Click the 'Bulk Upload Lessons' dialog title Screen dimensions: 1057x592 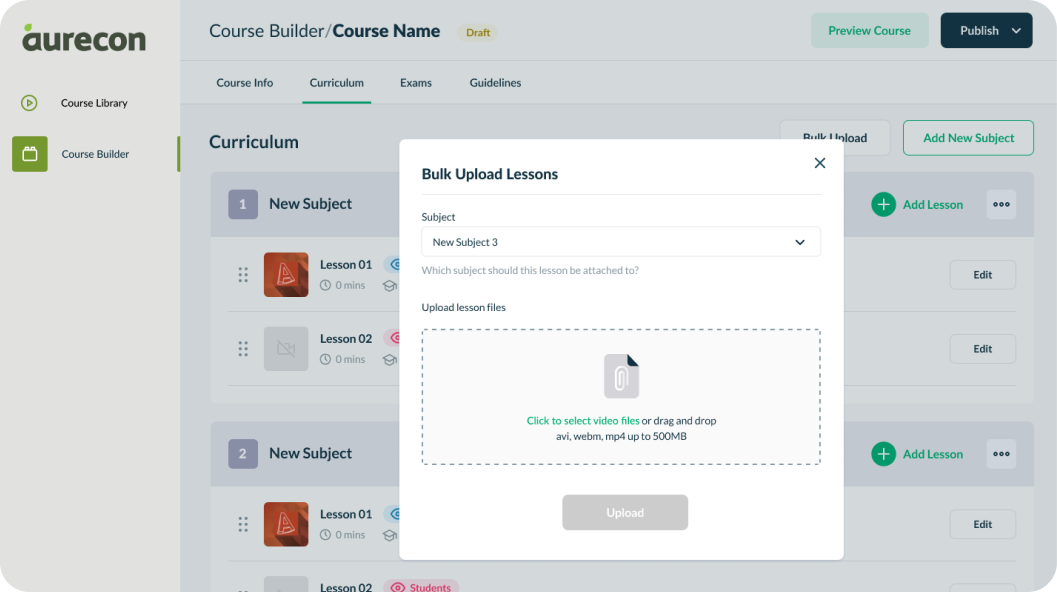click(490, 174)
